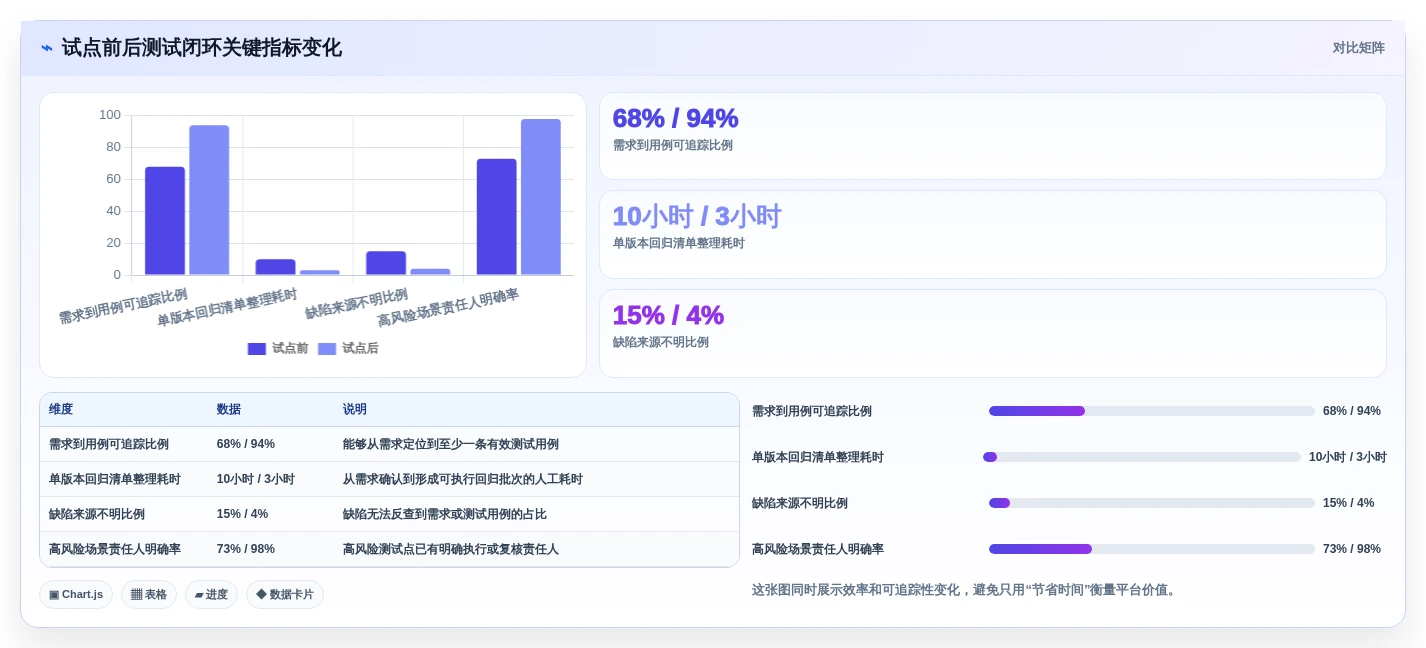Click the 试点前 bar for 缺陷来源不明比例
Viewport: 1426px width, 648px height.
click(386, 263)
